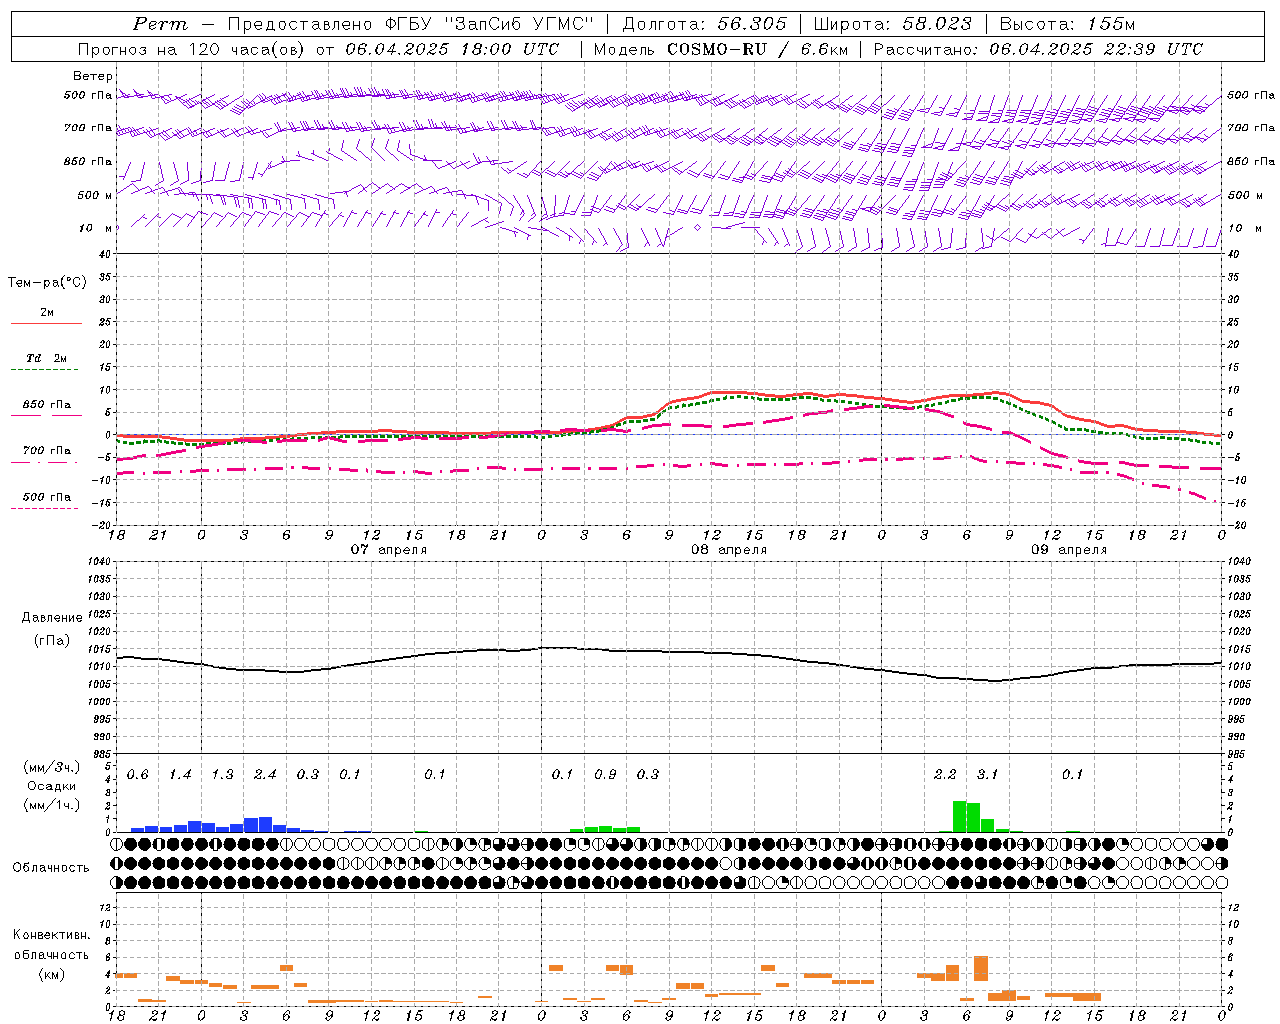Click the tallest orange convective cloud bar
Image resolution: width=1280 pixels, height=1024 pixels.
(981, 968)
